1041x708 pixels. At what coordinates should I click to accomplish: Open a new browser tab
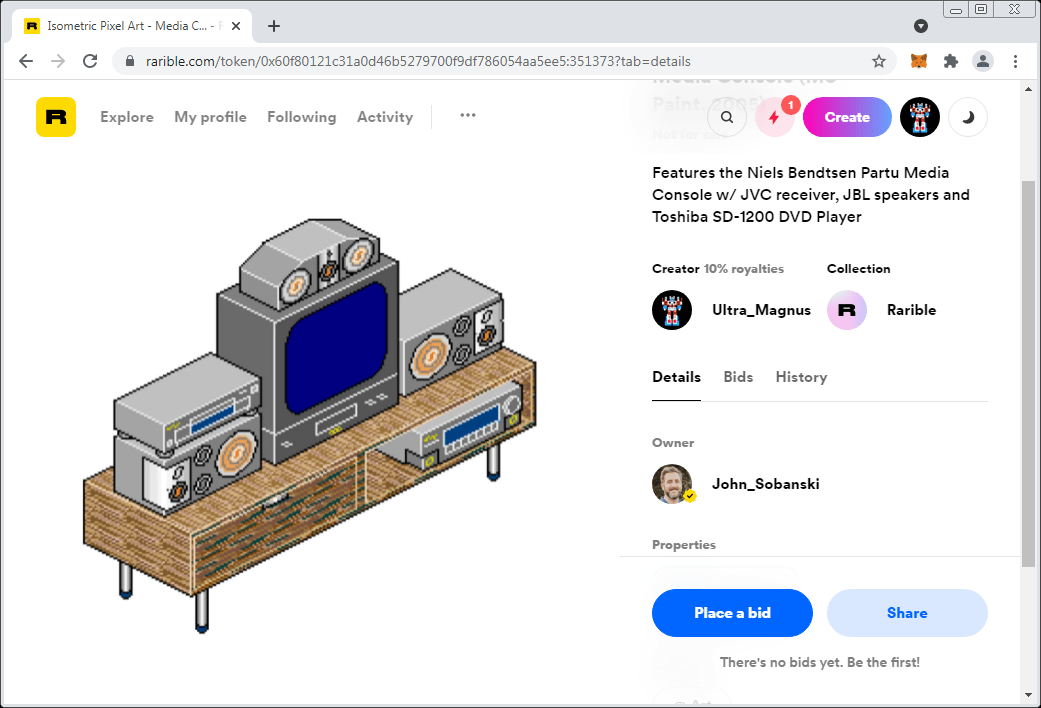(274, 26)
